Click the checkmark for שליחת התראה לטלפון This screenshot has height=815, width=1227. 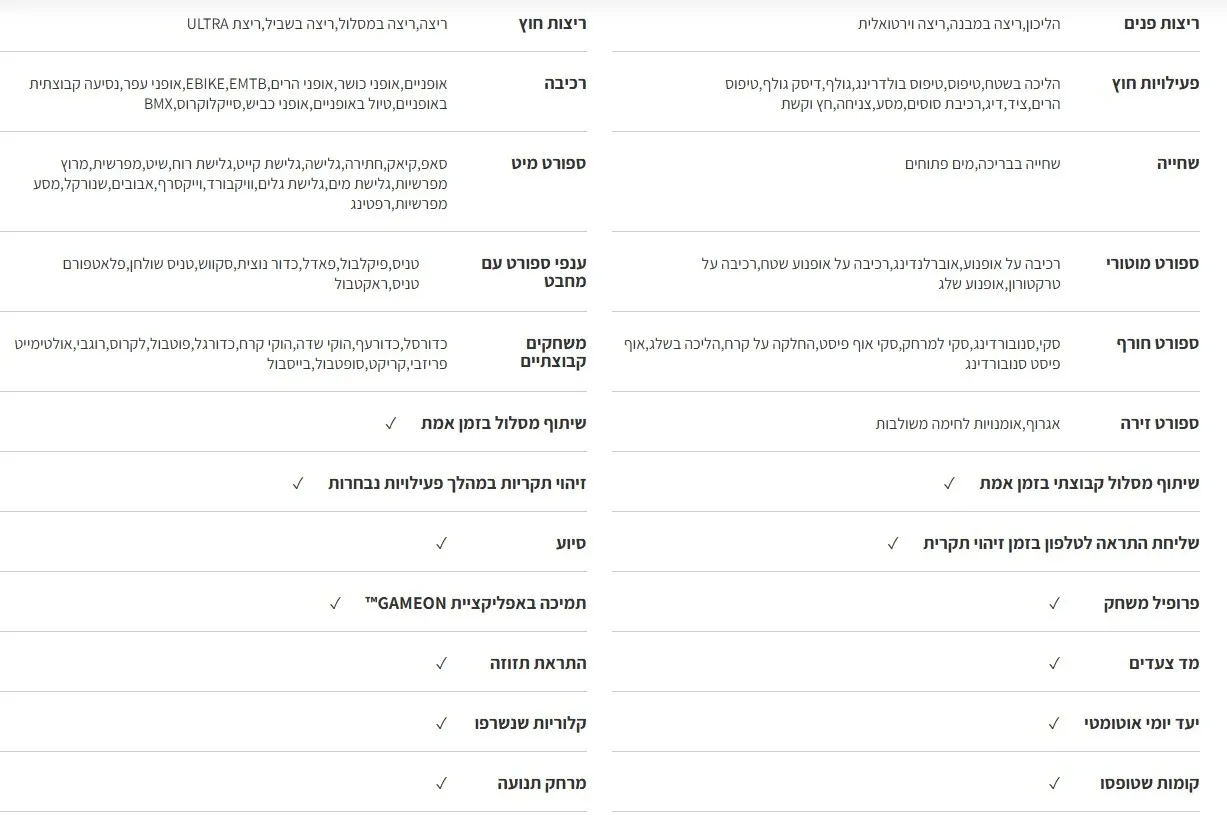893,543
